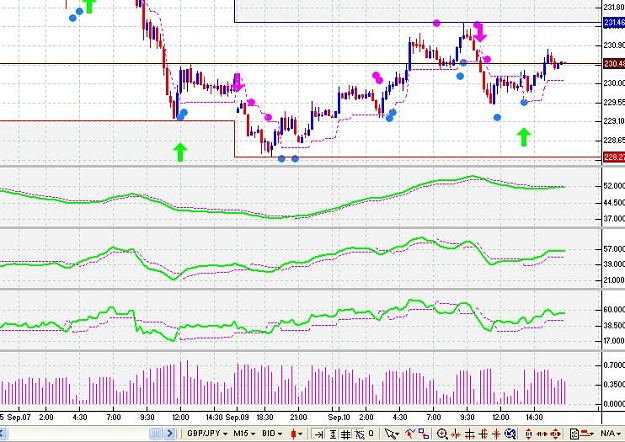This screenshot has width=625, height=442.
Task: Click the narrow vertical cross zoom icon
Action: (456, 434)
